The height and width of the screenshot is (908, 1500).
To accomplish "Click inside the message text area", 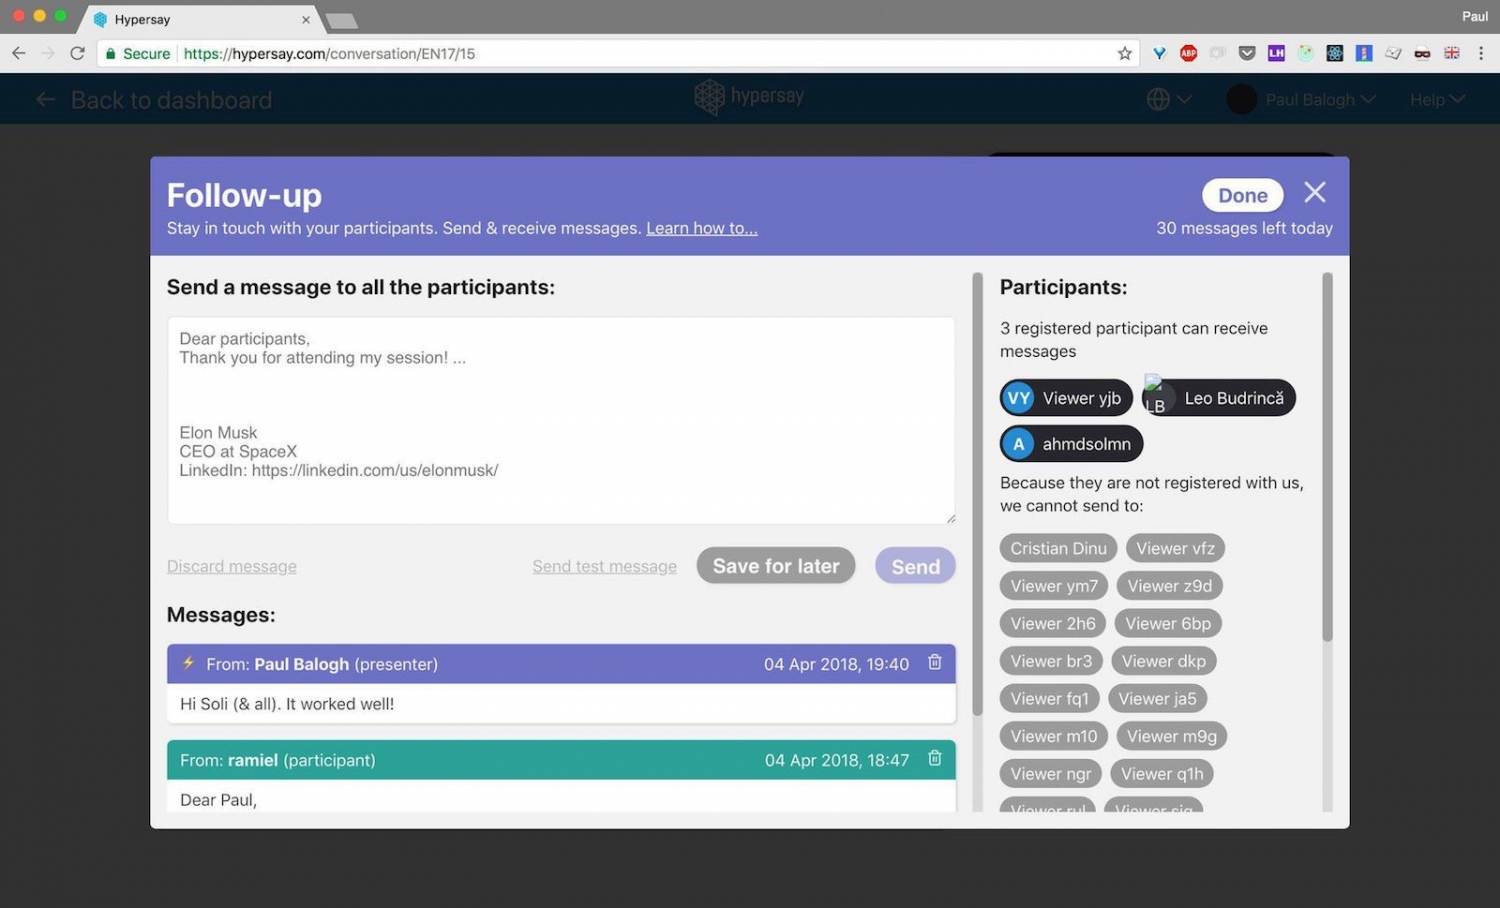I will (560, 420).
